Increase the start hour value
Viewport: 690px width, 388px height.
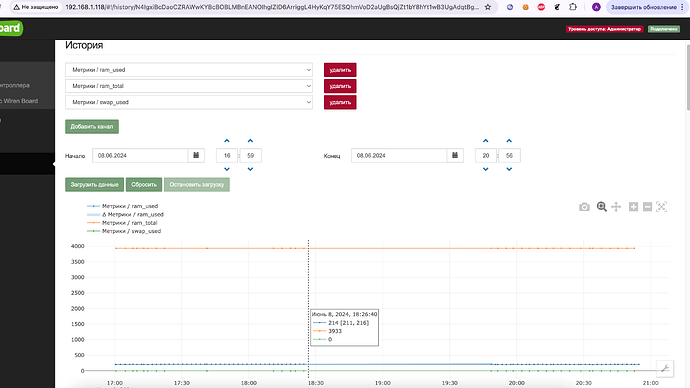point(227,141)
